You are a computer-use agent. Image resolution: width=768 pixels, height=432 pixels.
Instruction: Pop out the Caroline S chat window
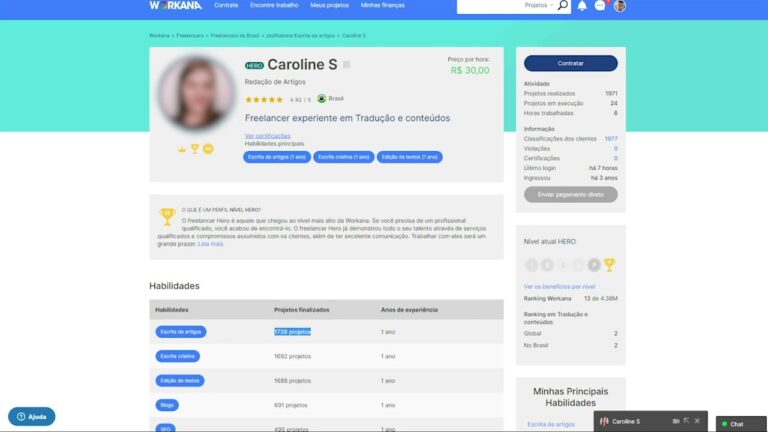point(688,421)
